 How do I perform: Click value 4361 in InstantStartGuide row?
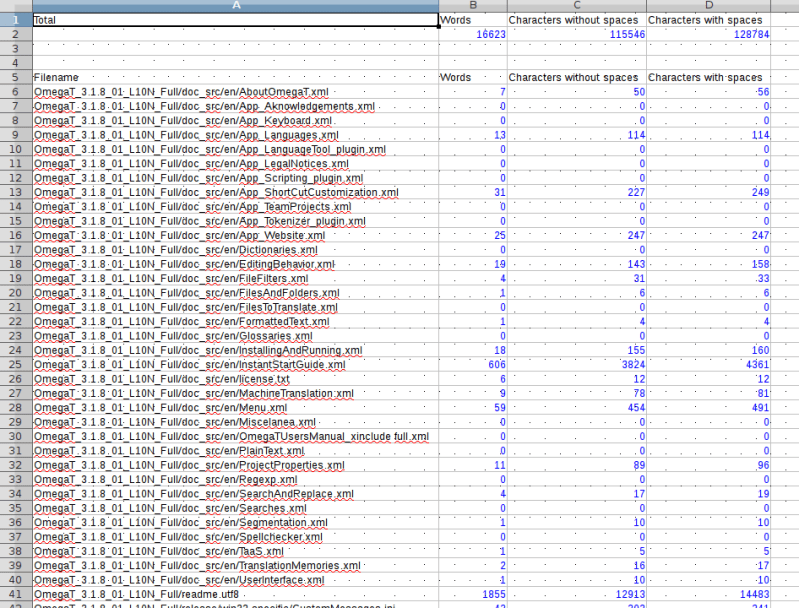coord(708,364)
